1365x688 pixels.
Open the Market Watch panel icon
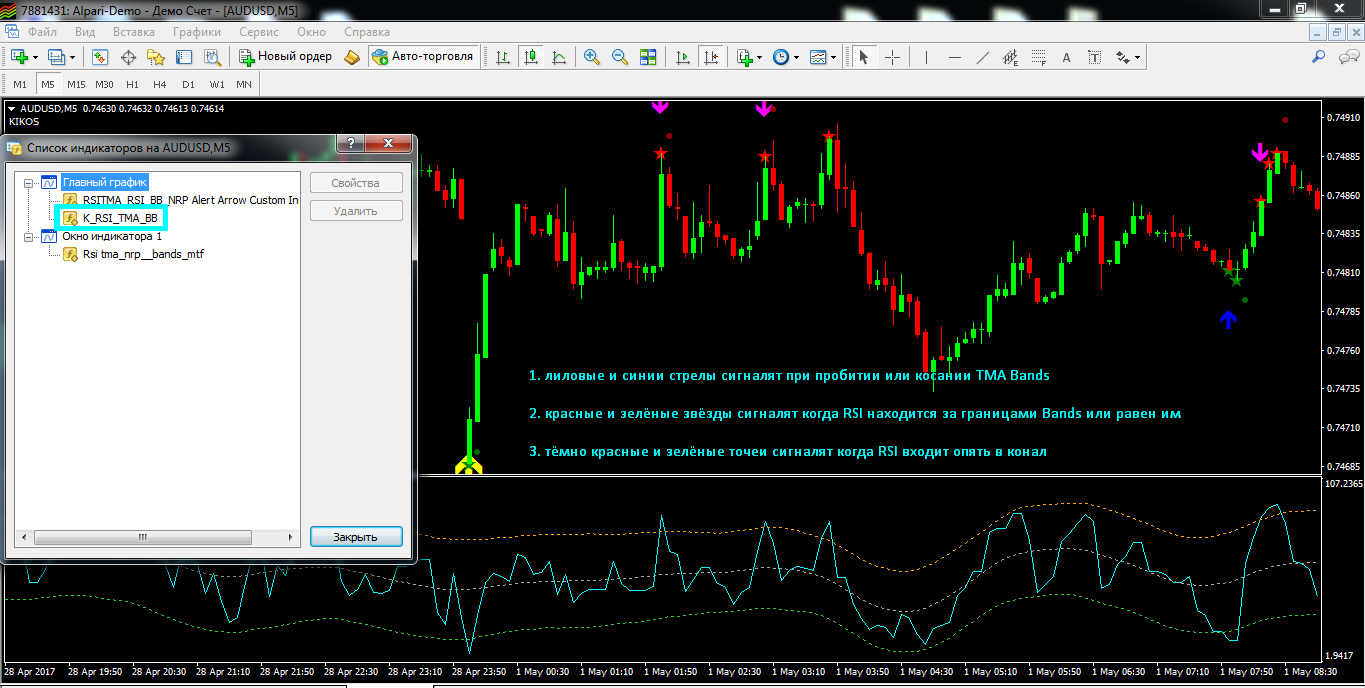[x=100, y=57]
